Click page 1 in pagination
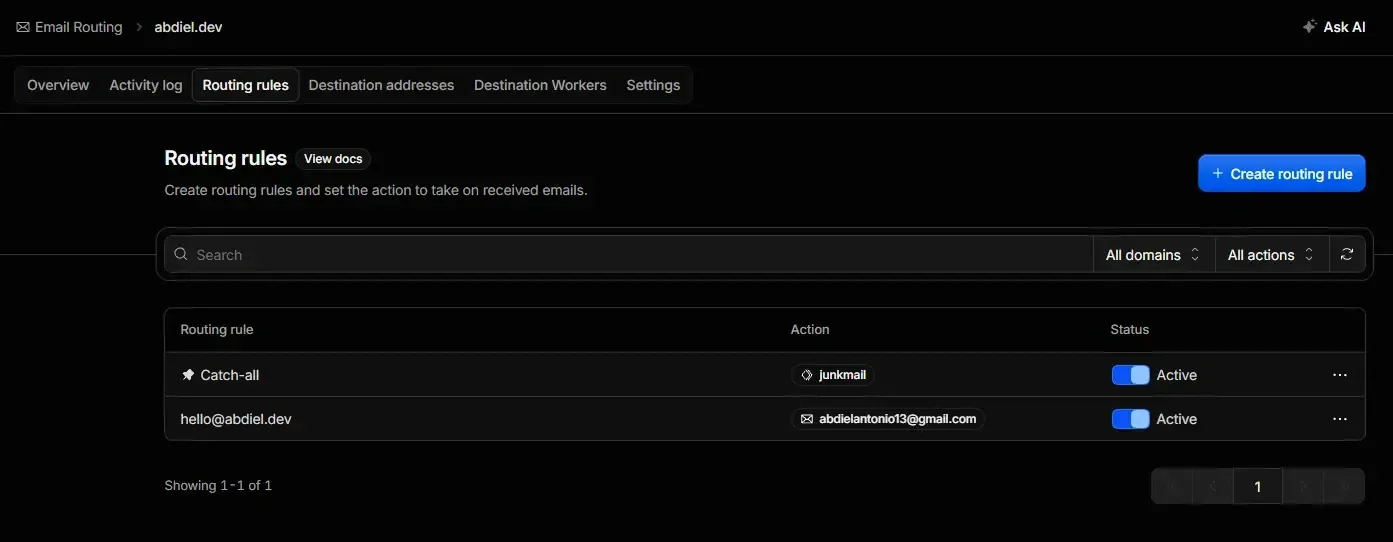The height and width of the screenshot is (542, 1393). (x=1257, y=487)
